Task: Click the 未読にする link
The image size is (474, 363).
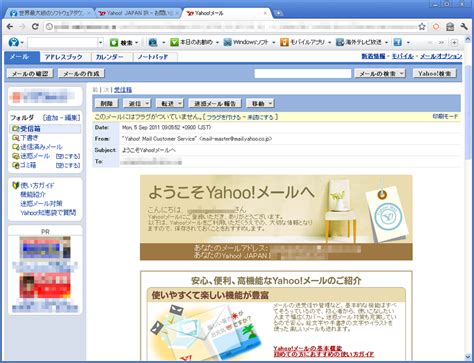Action: [260, 117]
